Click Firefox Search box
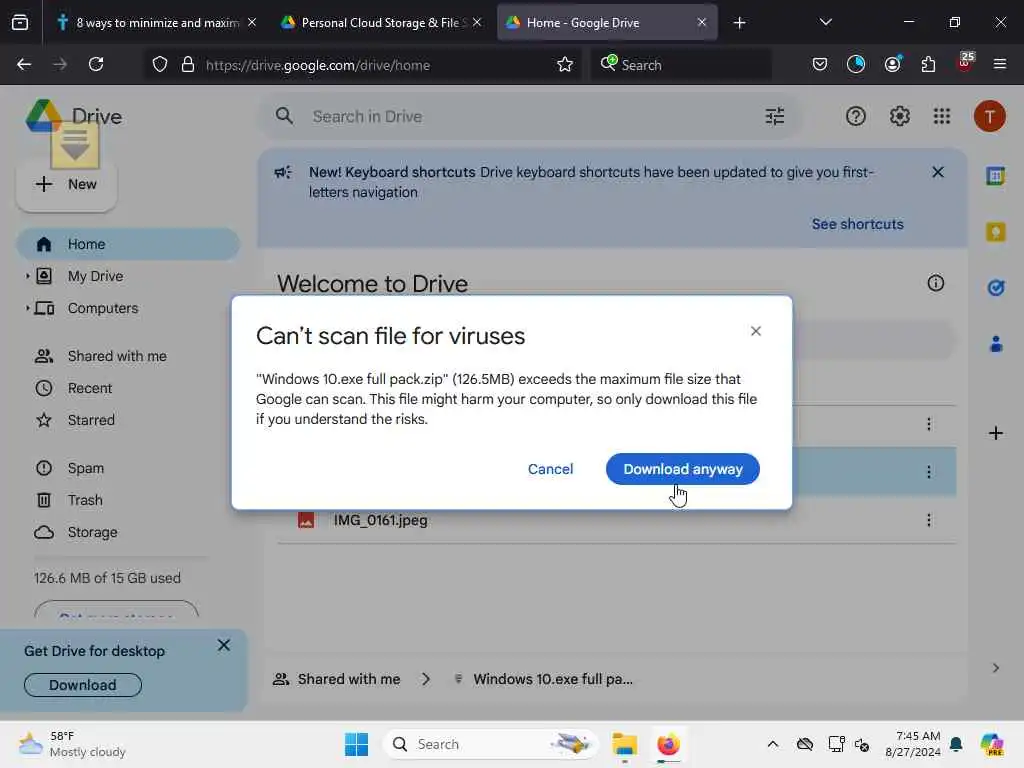Image resolution: width=1024 pixels, height=768 pixels. click(x=681, y=65)
